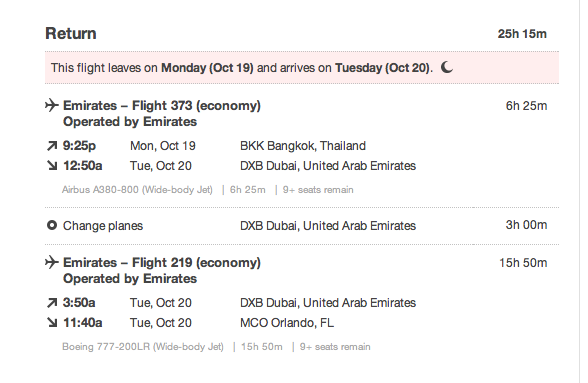The width and height of the screenshot is (588, 383).
Task: Click the crescent moon overnight icon
Action: 447,68
